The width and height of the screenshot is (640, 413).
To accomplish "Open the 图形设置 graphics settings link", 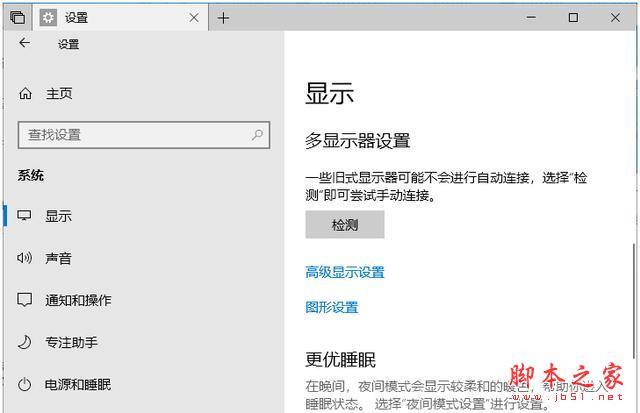I will 331,307.
